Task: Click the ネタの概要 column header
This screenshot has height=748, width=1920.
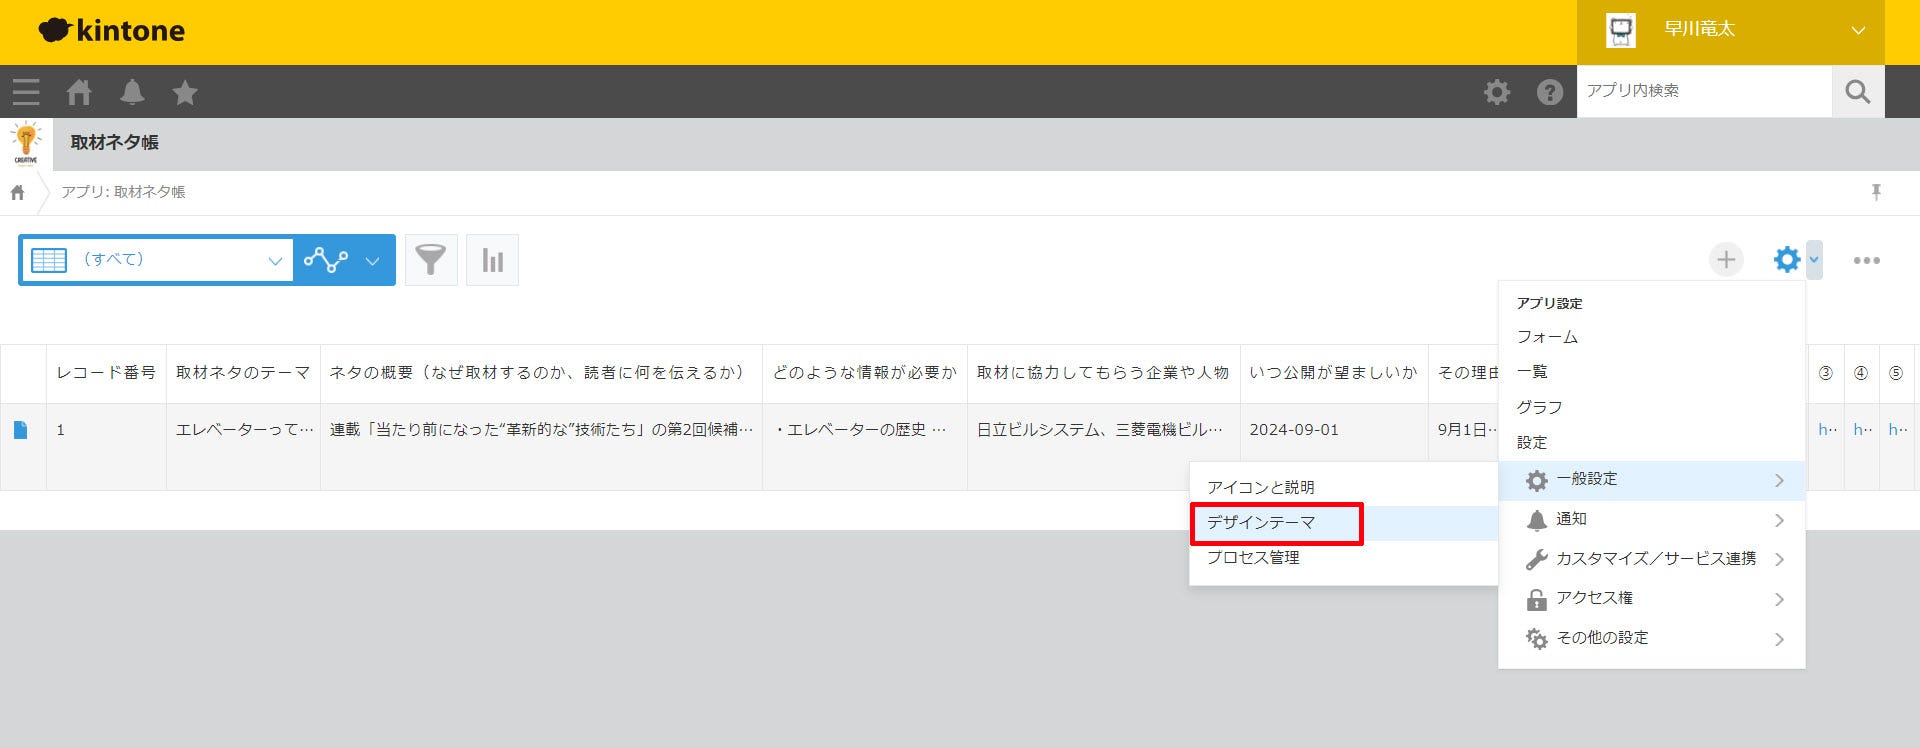Action: 541,373
